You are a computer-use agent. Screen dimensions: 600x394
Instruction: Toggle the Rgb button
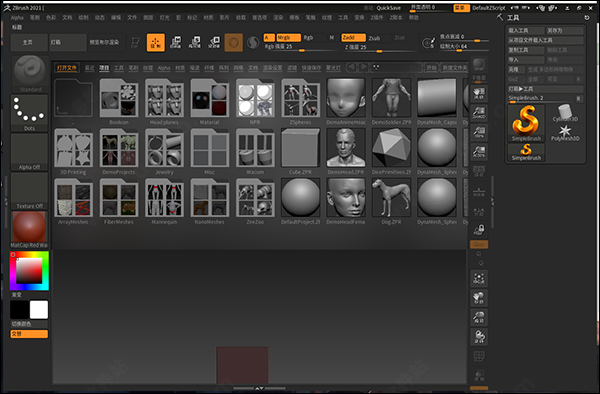click(x=308, y=37)
